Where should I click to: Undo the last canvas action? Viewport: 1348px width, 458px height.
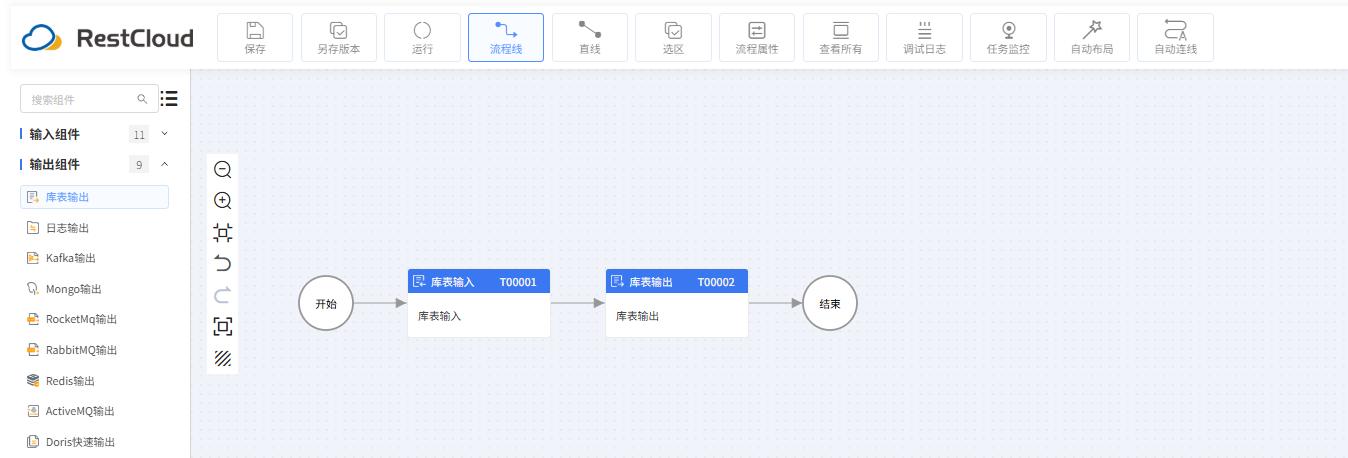tap(223, 264)
